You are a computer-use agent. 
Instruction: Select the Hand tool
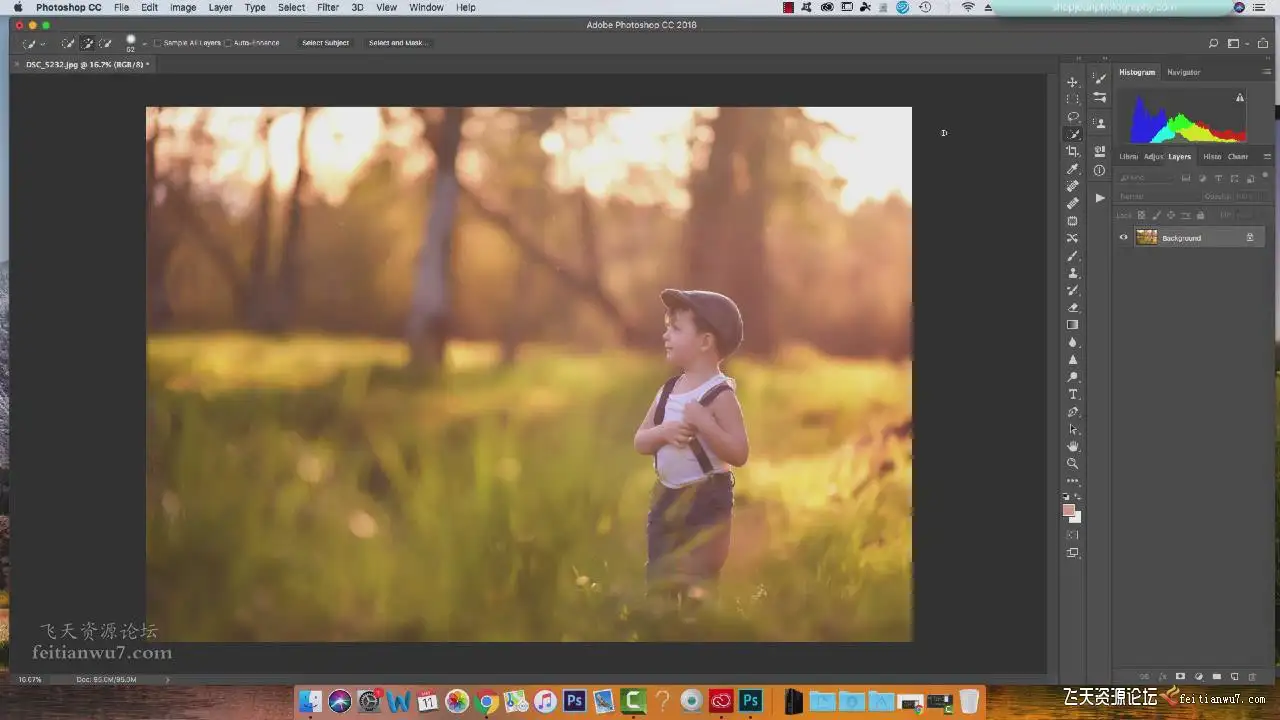[1073, 446]
